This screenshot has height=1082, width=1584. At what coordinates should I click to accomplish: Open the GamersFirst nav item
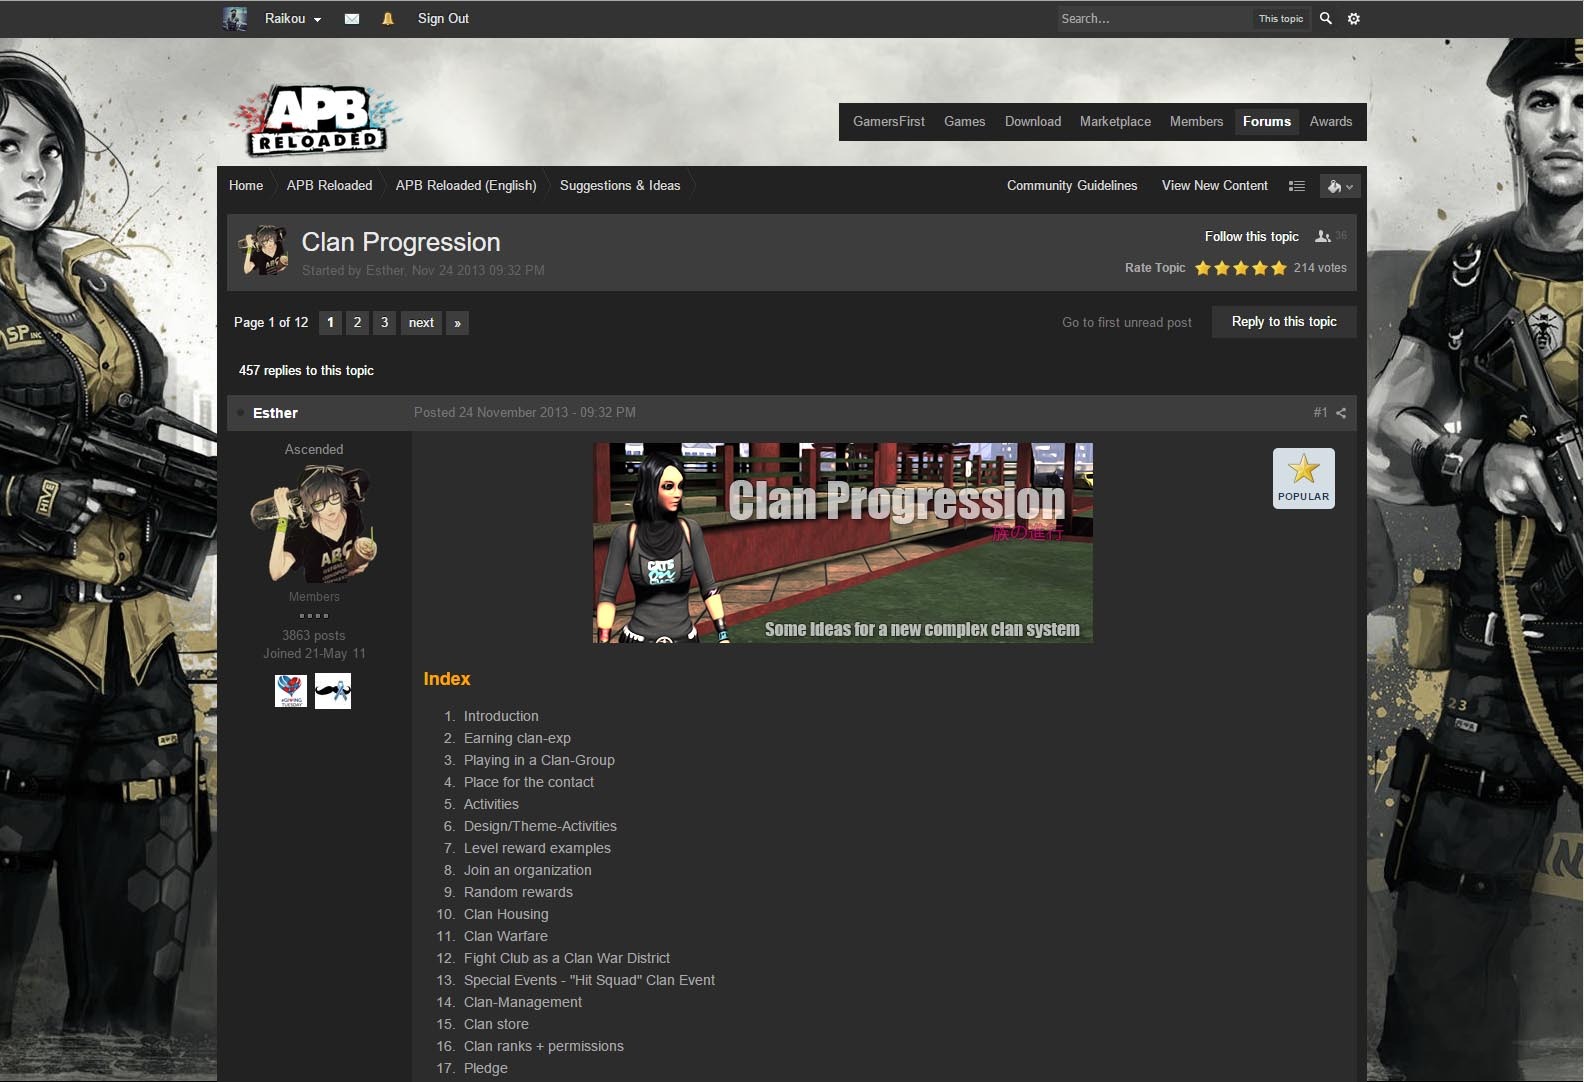coord(889,121)
